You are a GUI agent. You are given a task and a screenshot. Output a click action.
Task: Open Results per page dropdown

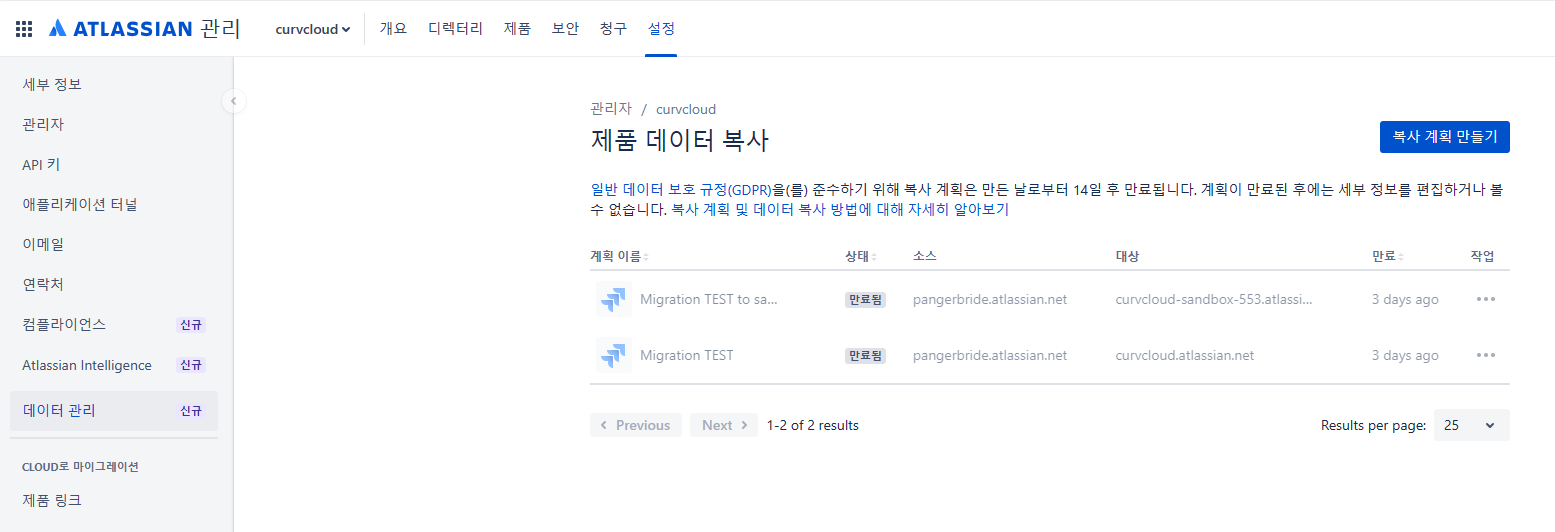[x=1471, y=425]
